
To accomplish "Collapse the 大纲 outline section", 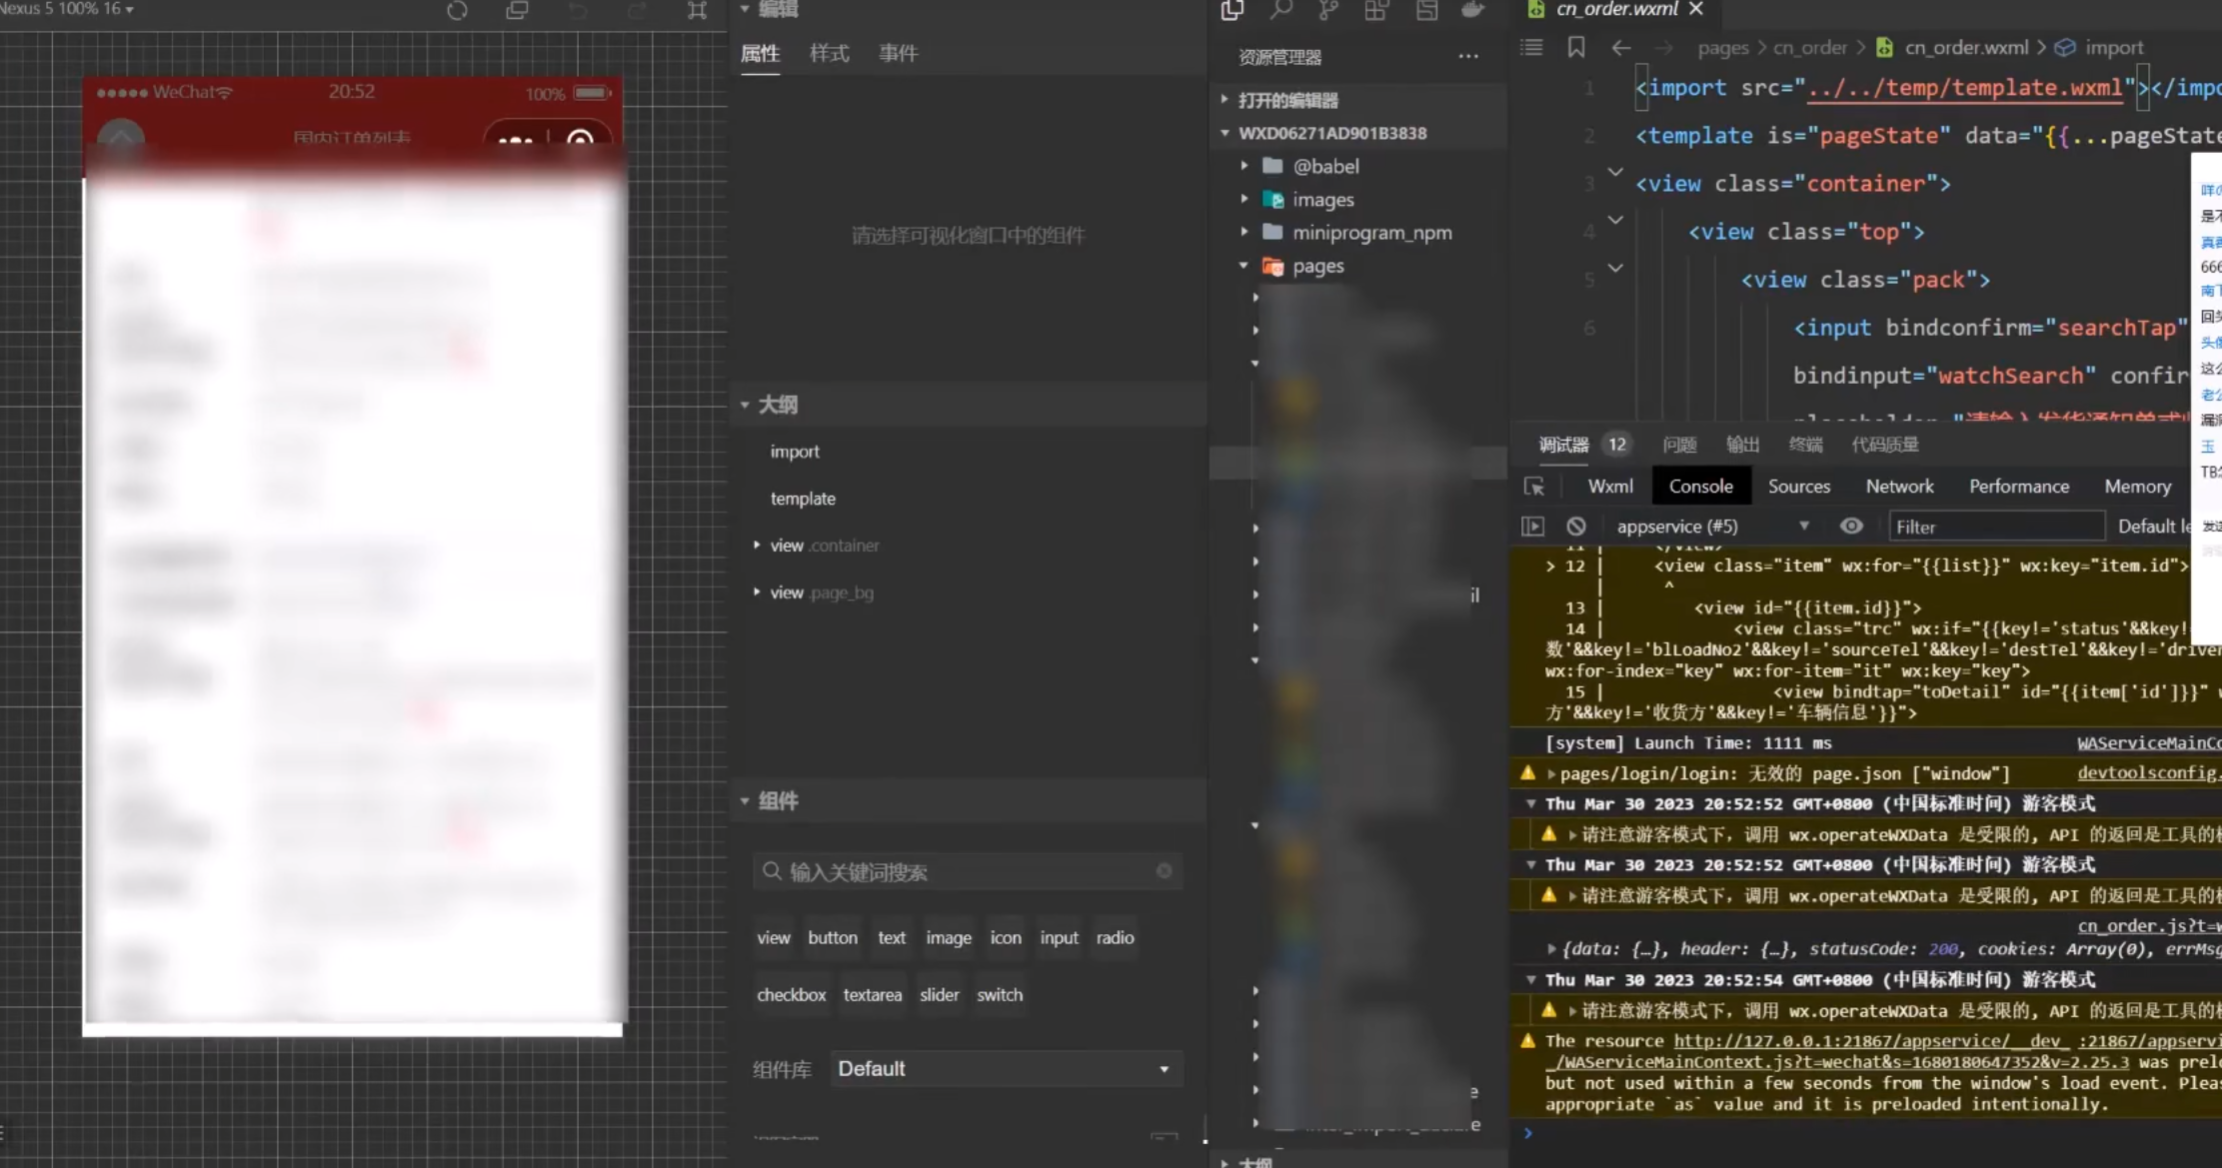I will pyautogui.click(x=745, y=404).
